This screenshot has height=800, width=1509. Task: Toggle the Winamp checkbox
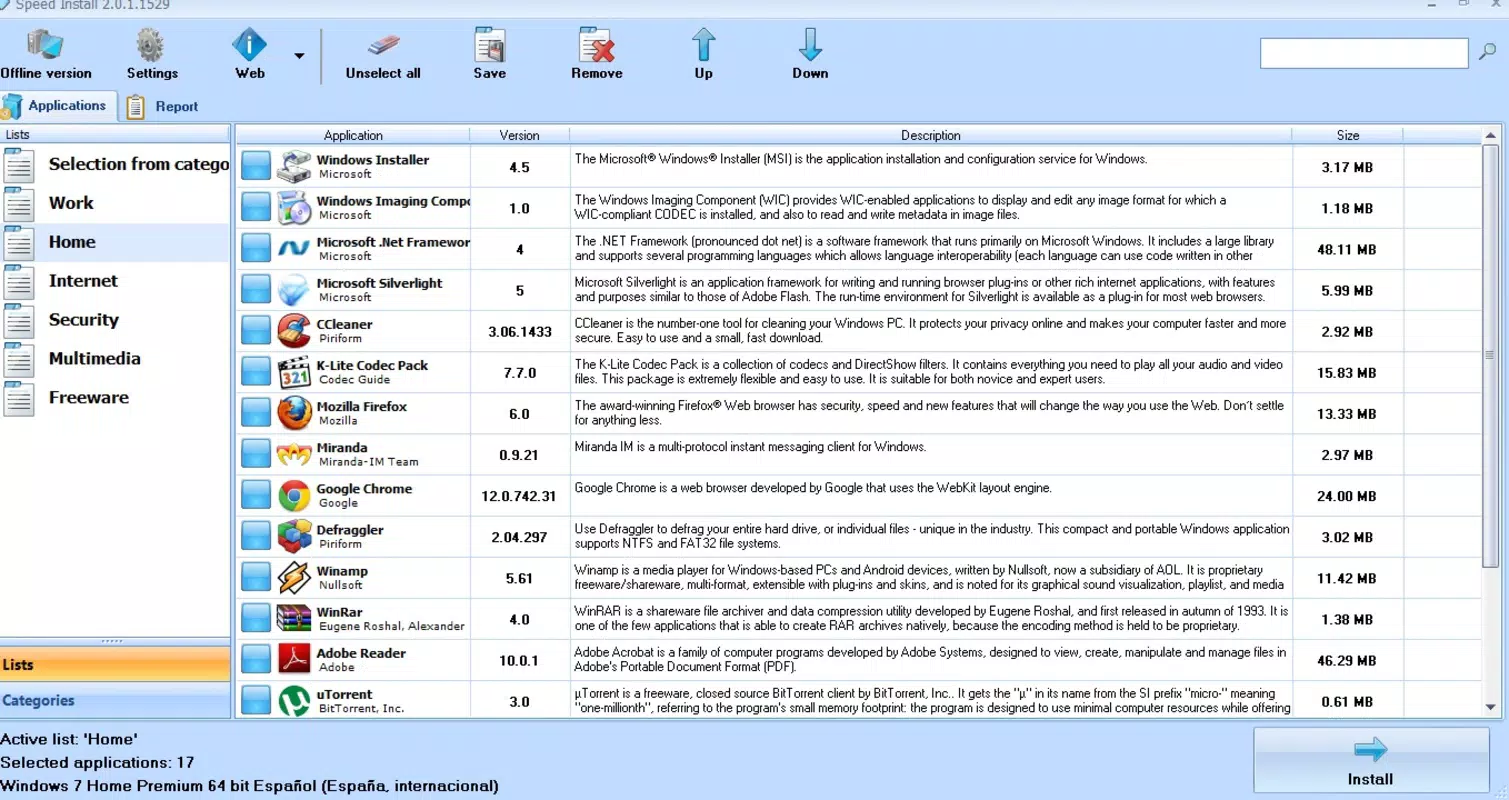pos(256,578)
